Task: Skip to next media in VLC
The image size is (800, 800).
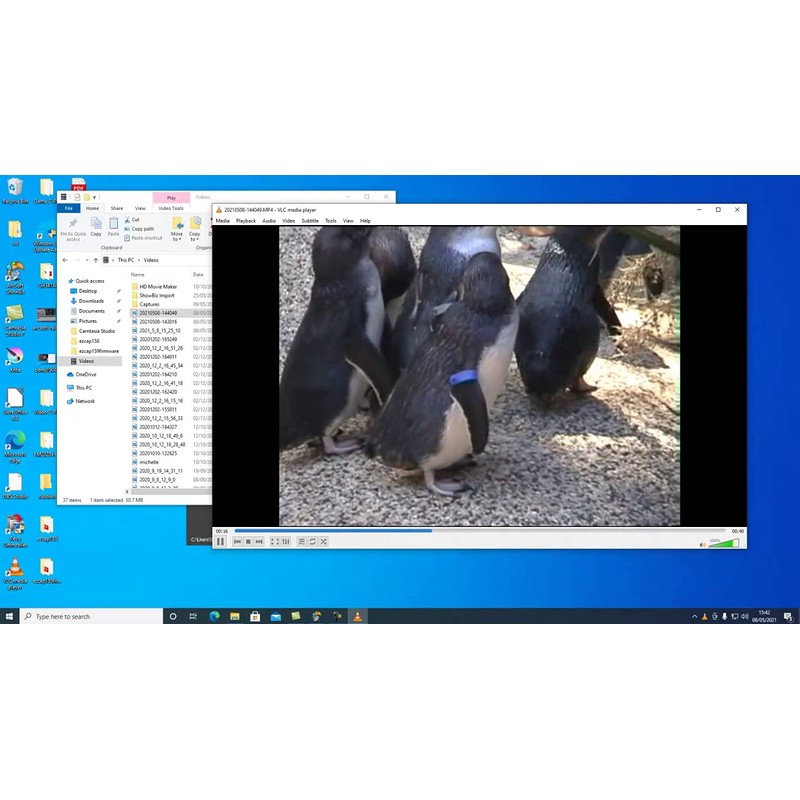Action: [259, 542]
